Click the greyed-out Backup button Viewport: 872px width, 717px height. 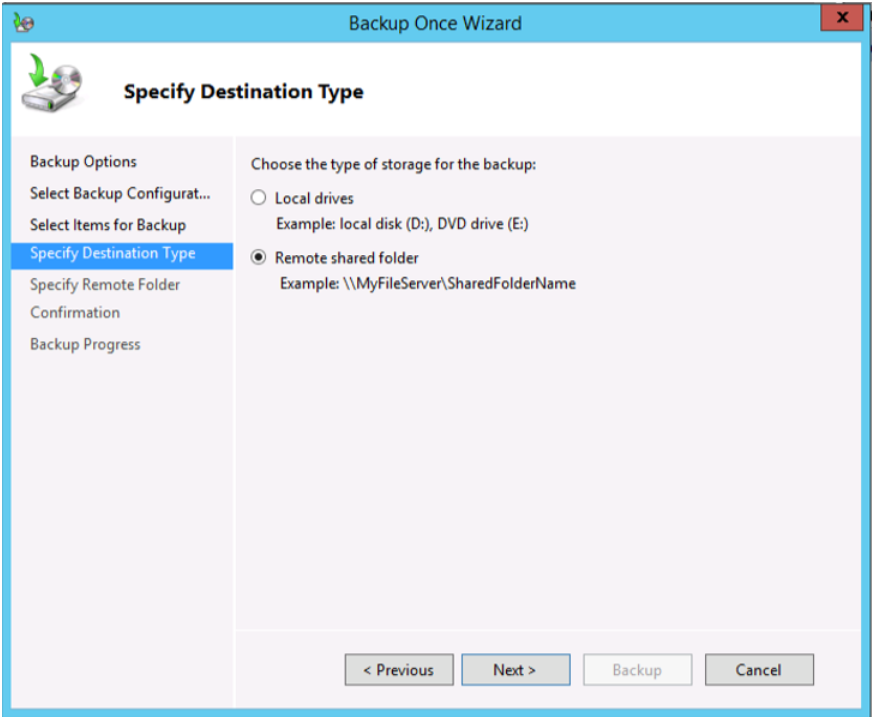637,670
